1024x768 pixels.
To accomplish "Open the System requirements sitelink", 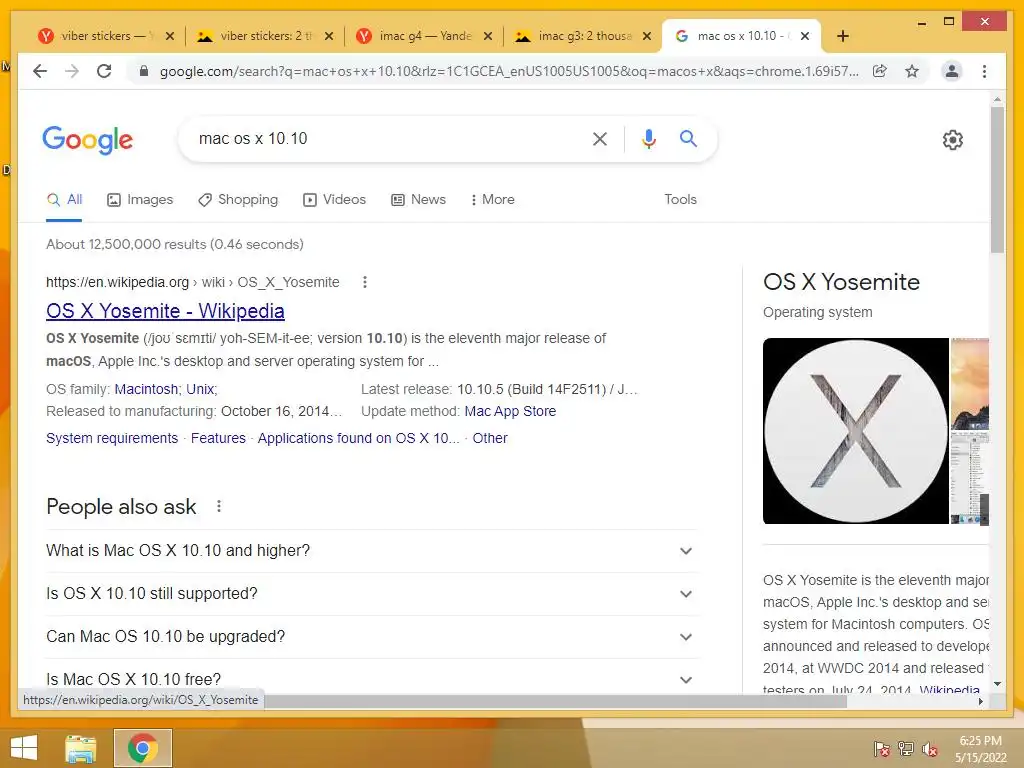I will click(112, 438).
